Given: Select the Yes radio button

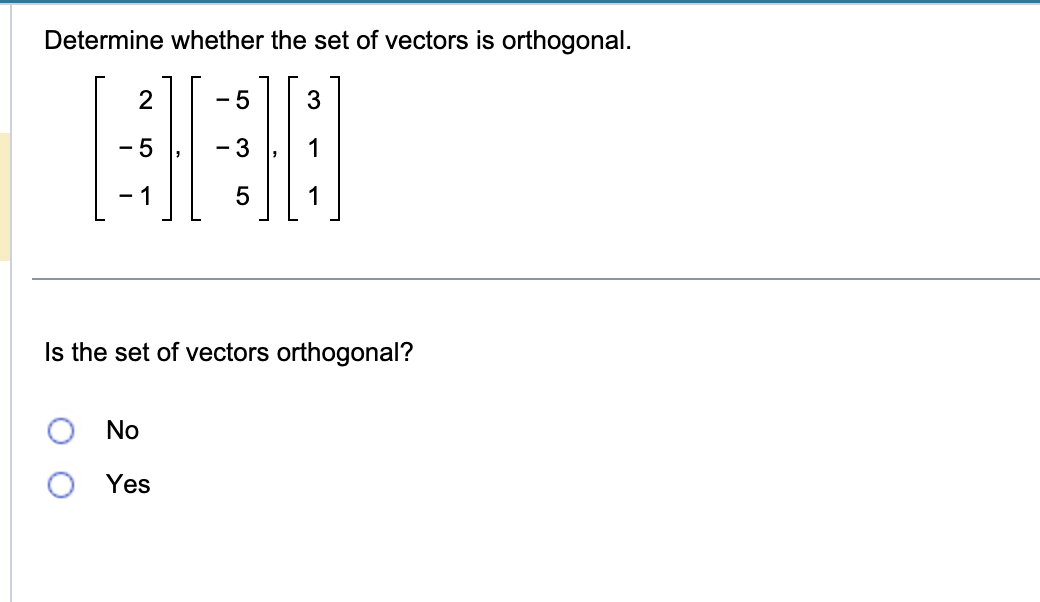Looking at the screenshot, I should (x=63, y=484).
